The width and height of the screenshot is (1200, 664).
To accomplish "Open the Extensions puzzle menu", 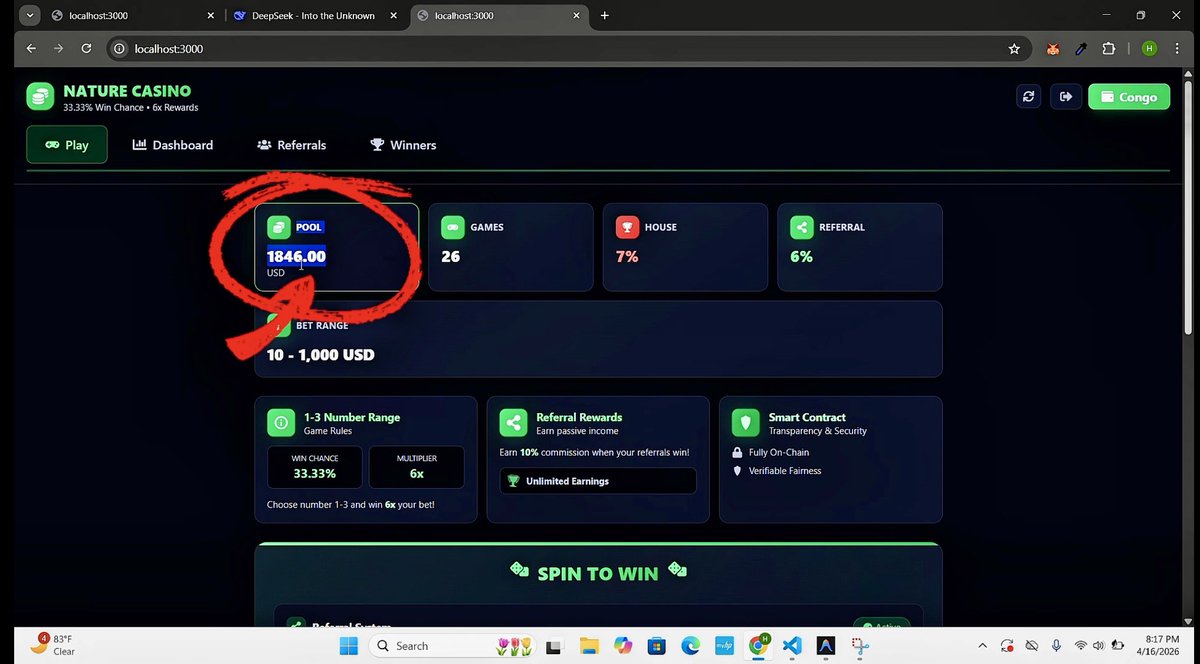I will click(x=1109, y=48).
